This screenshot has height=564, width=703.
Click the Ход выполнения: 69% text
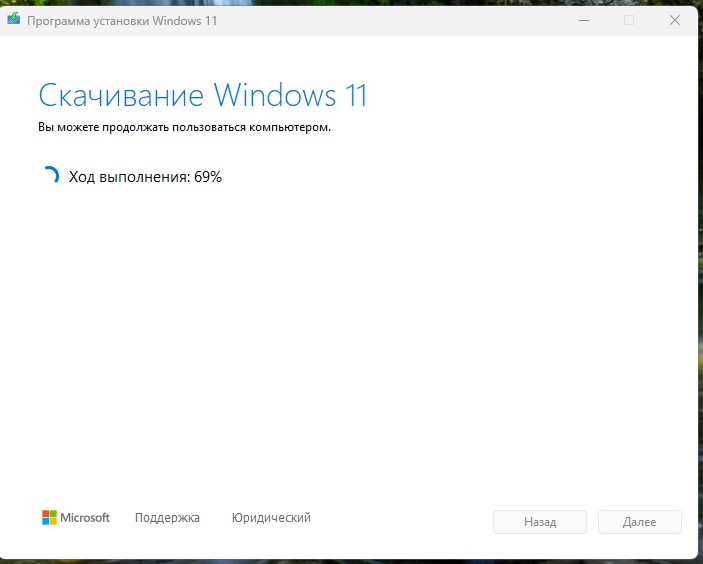[145, 177]
